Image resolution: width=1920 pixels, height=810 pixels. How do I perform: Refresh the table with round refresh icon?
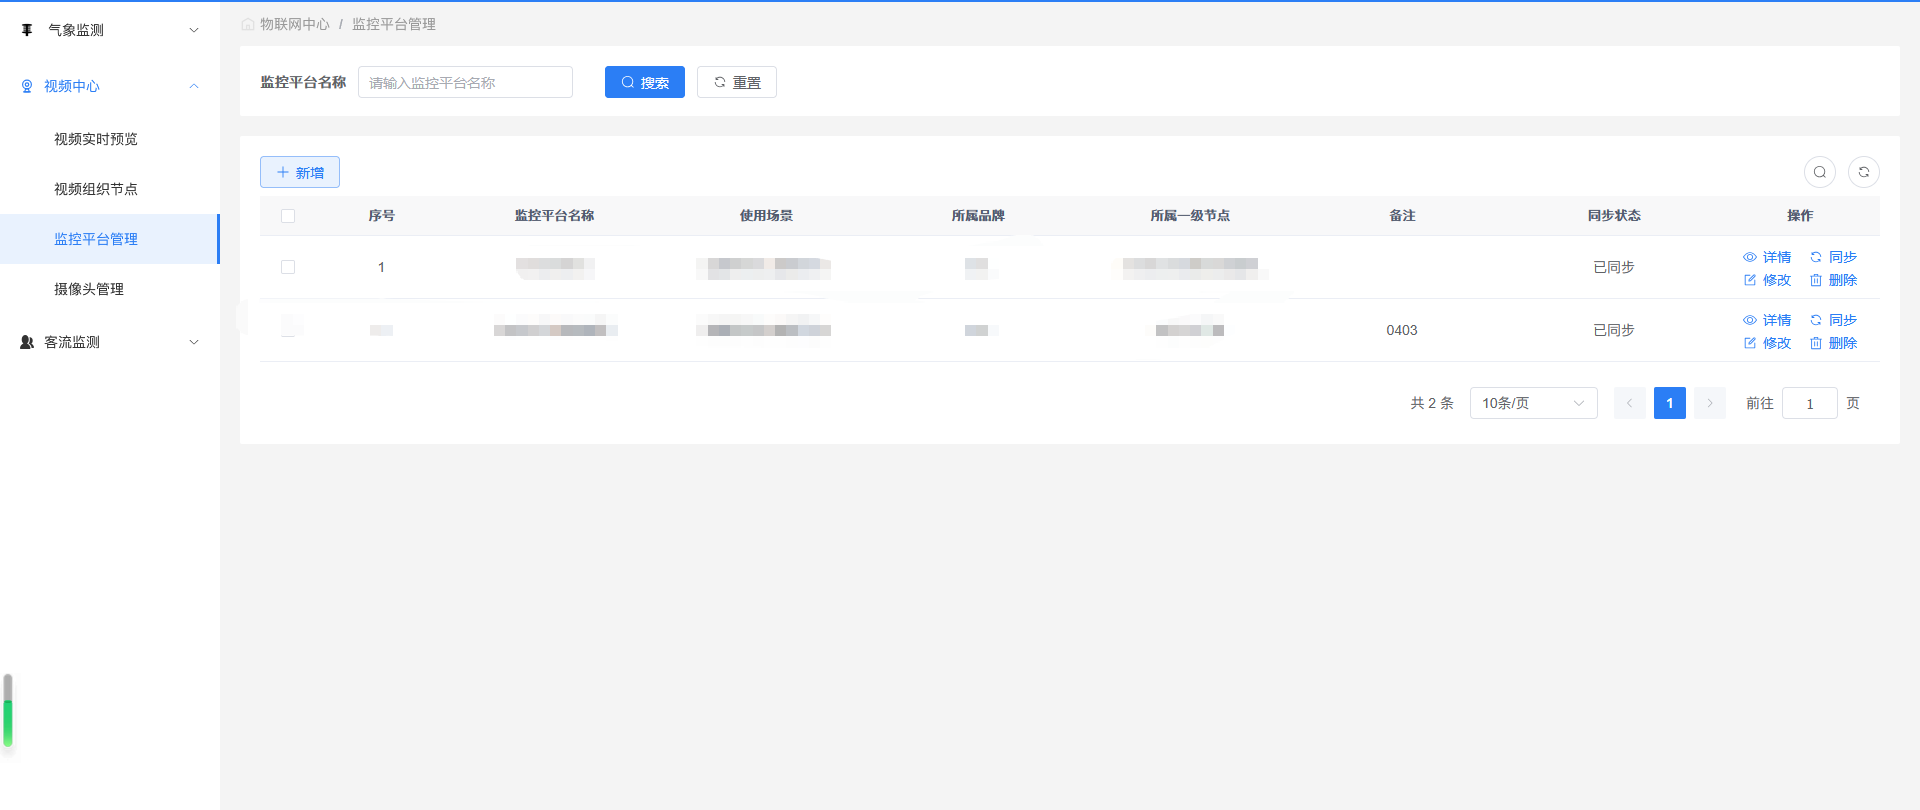click(1864, 172)
